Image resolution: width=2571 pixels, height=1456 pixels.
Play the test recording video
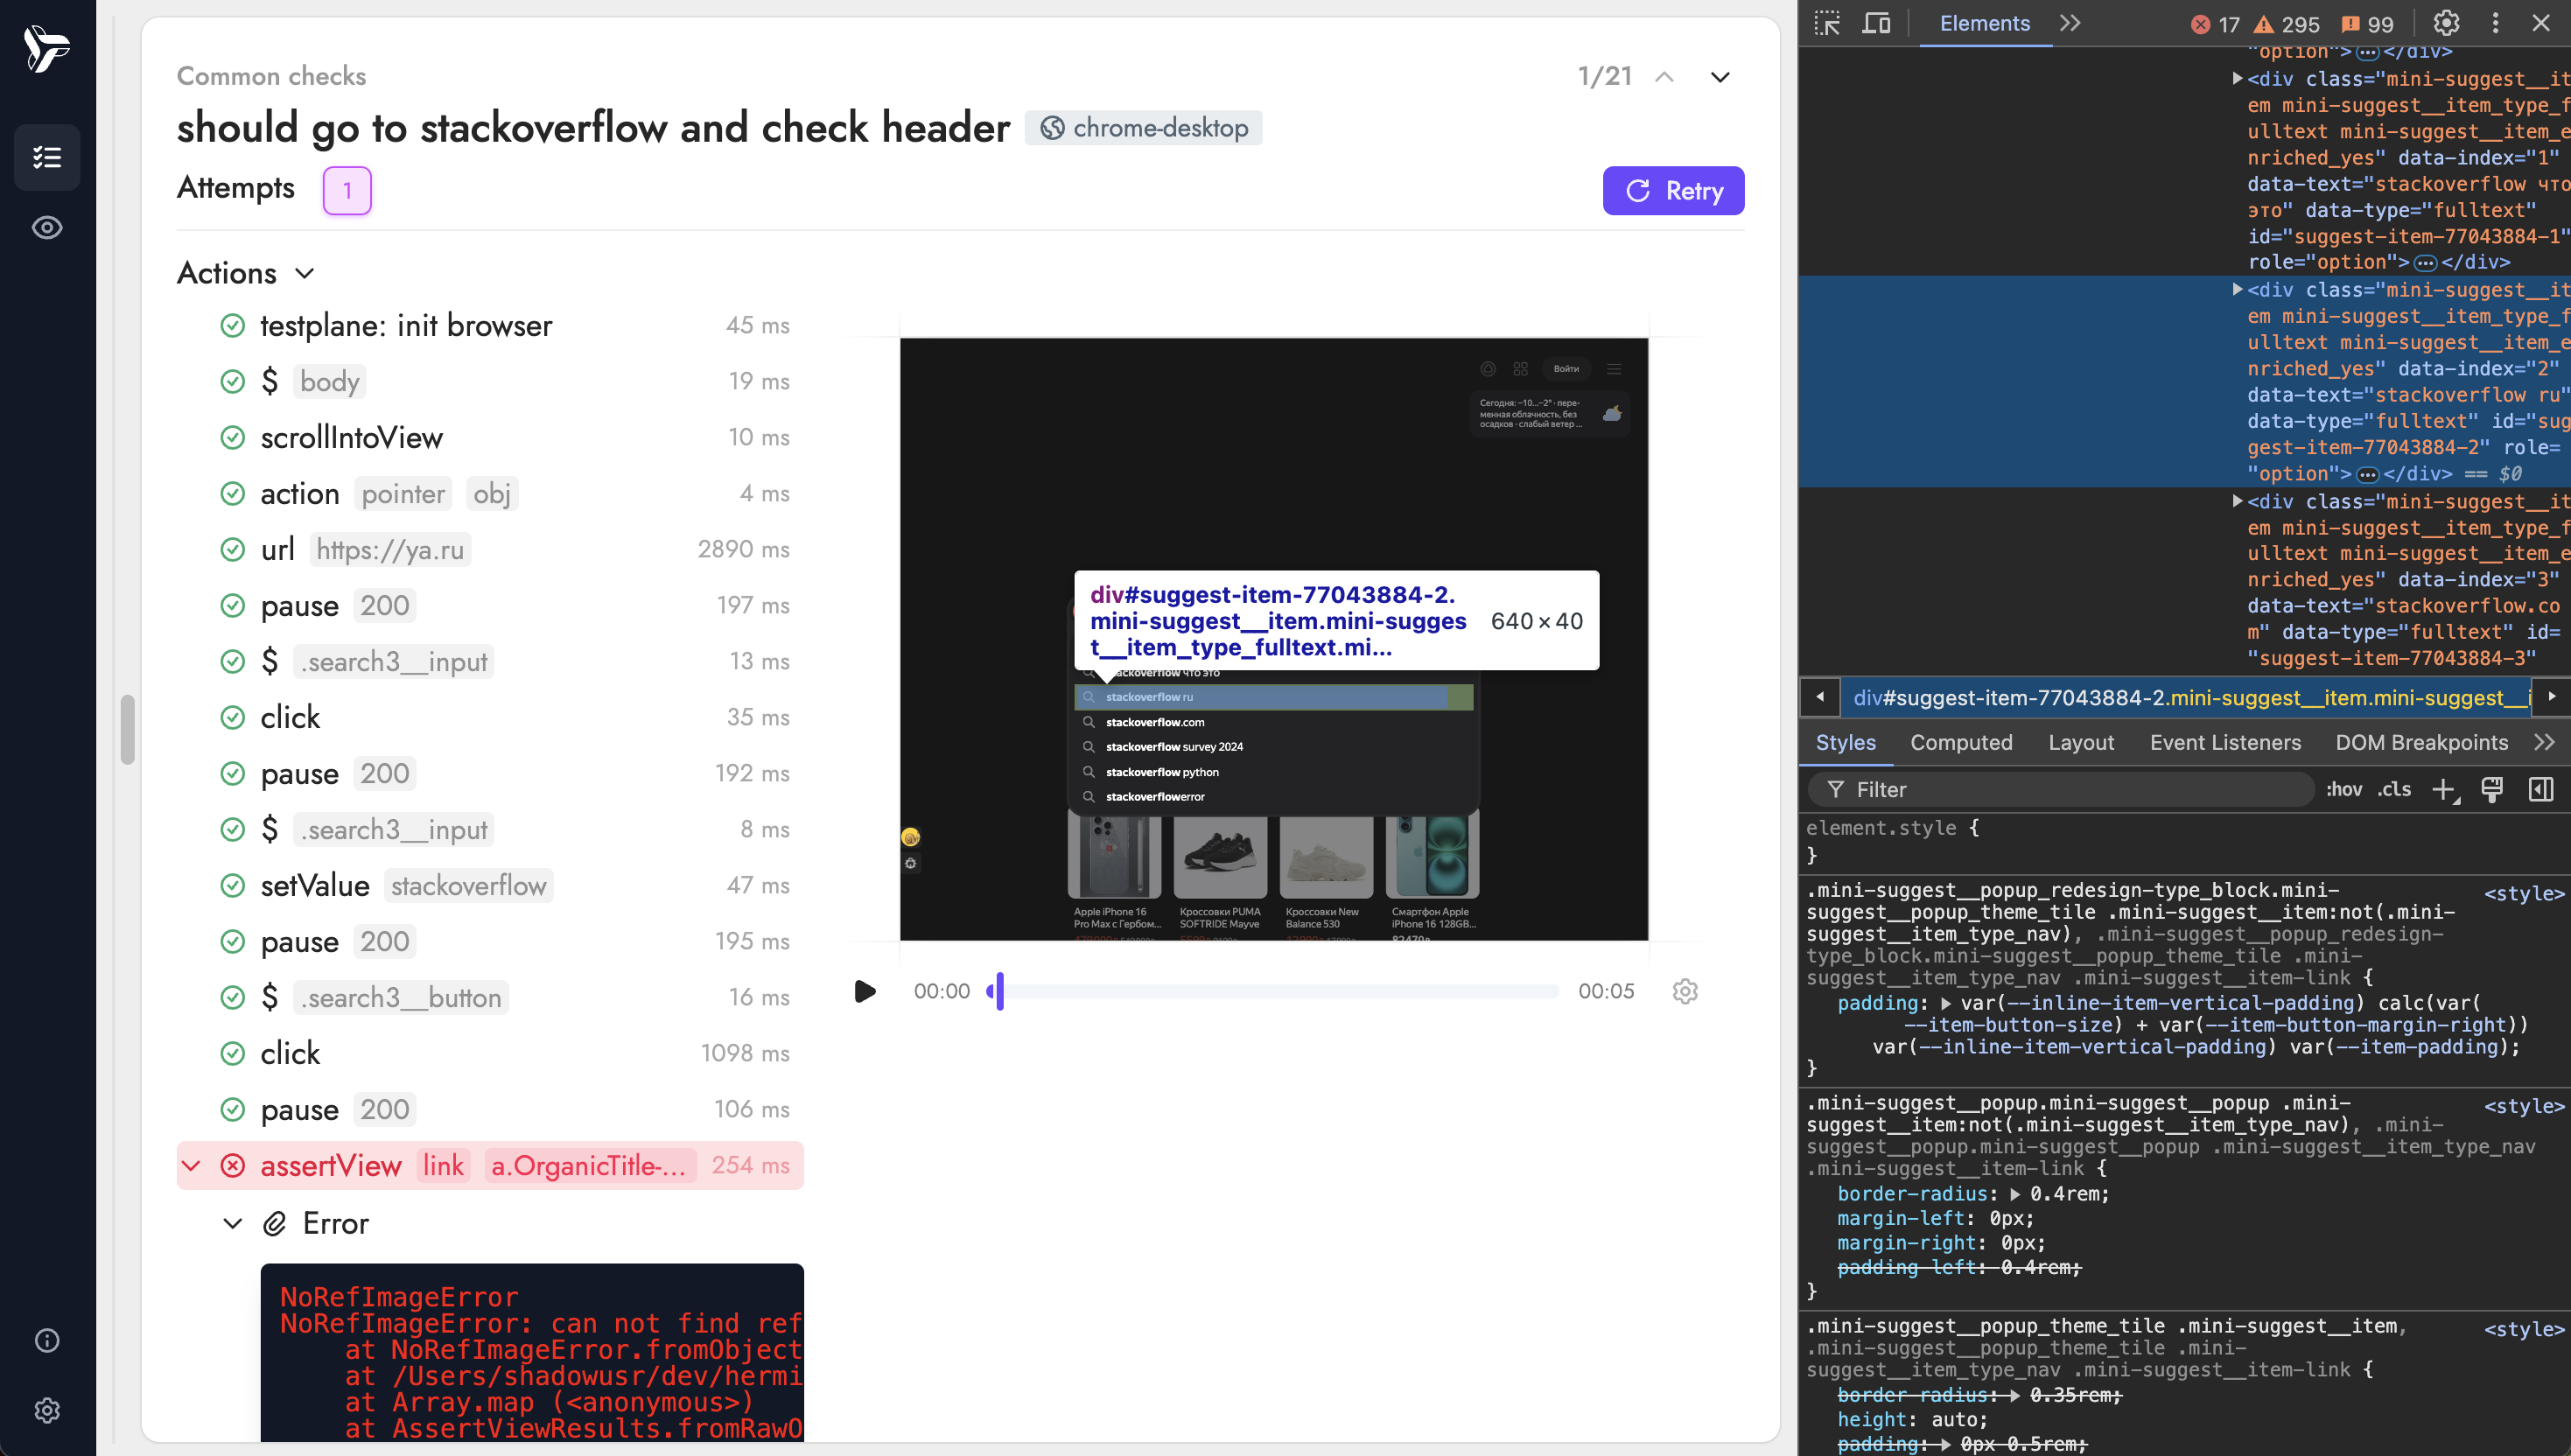click(x=865, y=991)
